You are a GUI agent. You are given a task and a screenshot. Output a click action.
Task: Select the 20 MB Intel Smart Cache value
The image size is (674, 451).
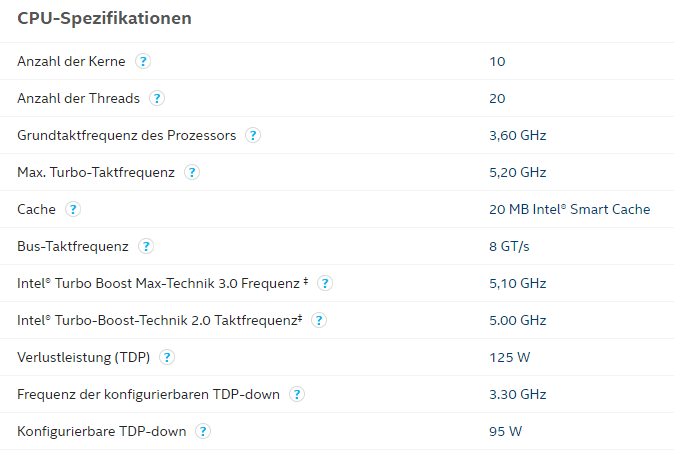coord(570,209)
